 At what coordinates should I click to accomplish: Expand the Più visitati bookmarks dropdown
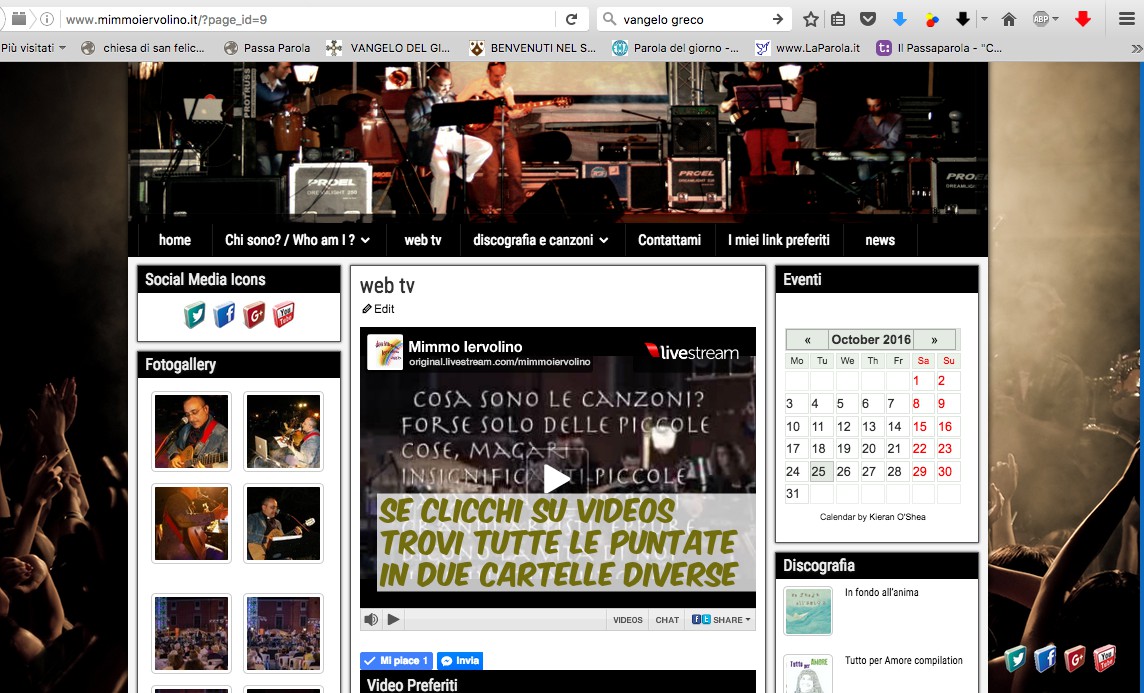[x=34, y=48]
